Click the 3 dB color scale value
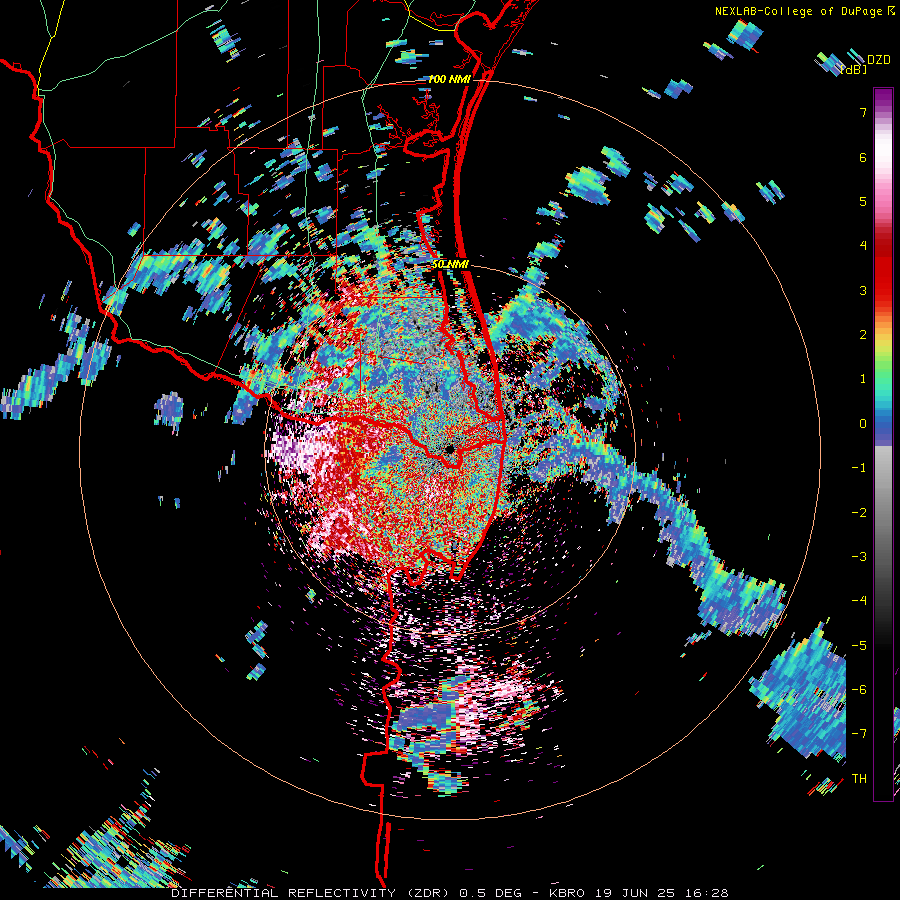900x900 pixels. (x=863, y=290)
